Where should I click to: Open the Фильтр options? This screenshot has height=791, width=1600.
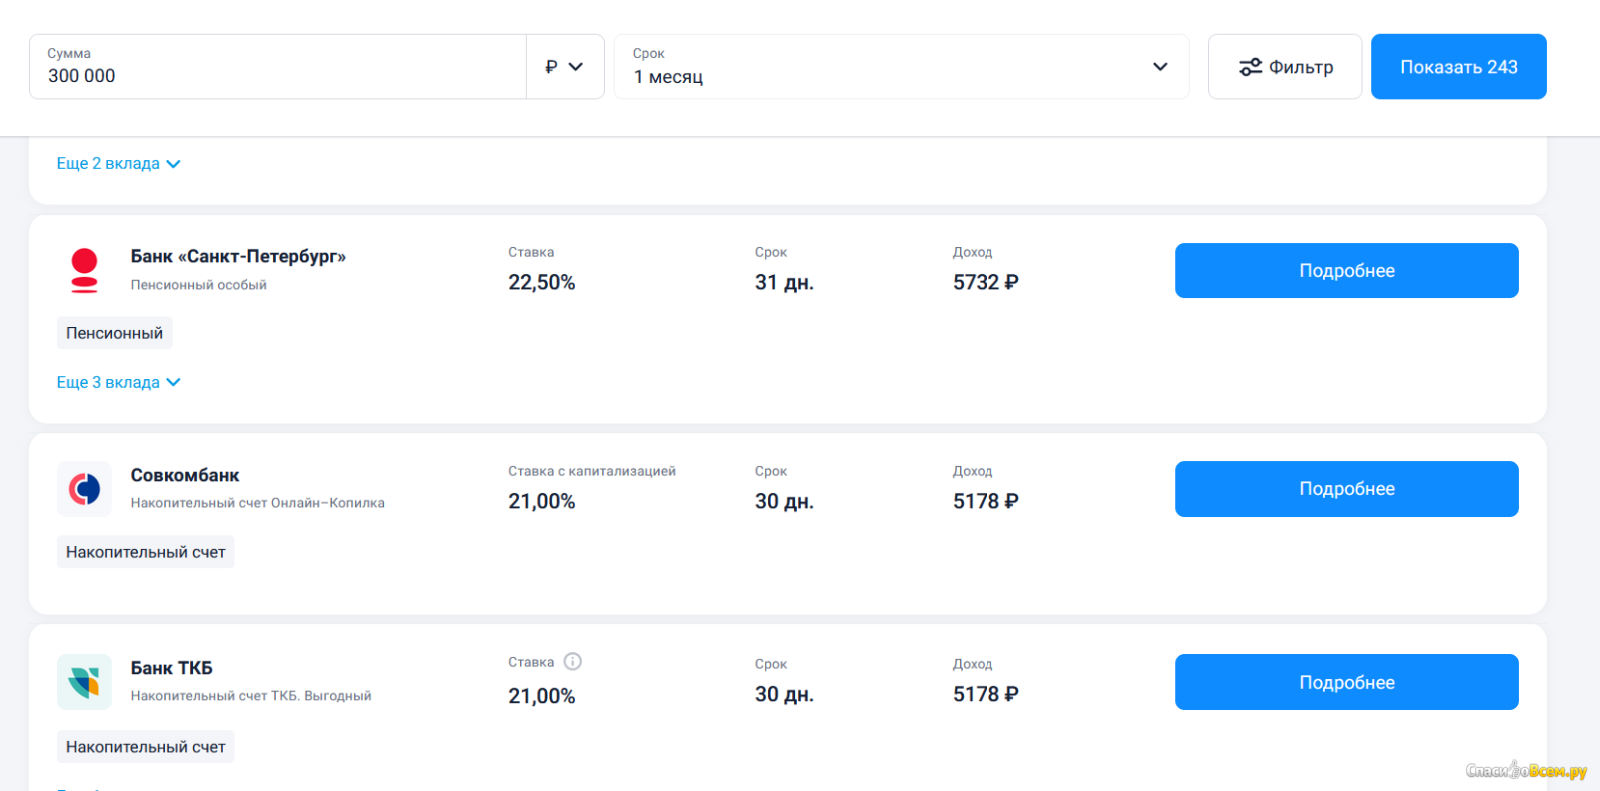(1285, 67)
